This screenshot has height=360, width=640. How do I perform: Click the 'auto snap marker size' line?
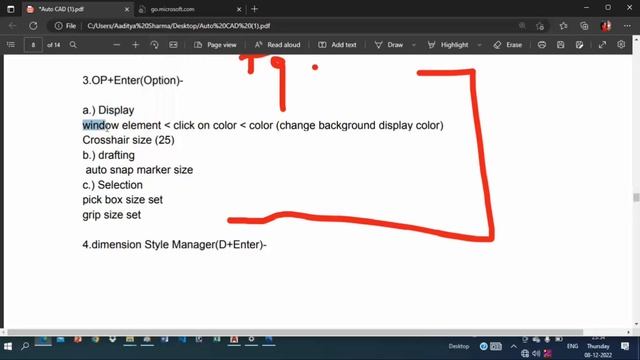click(x=139, y=170)
